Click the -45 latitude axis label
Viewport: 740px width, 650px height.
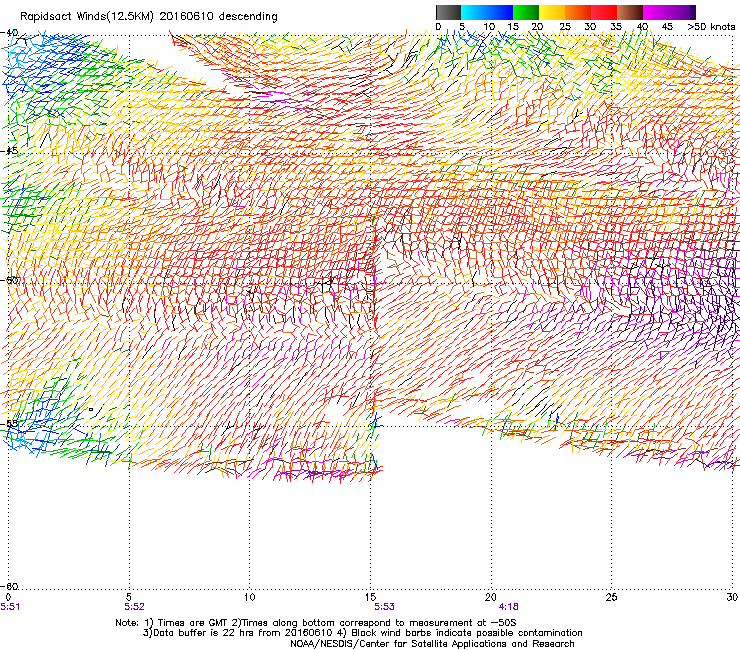pyautogui.click(x=9, y=151)
